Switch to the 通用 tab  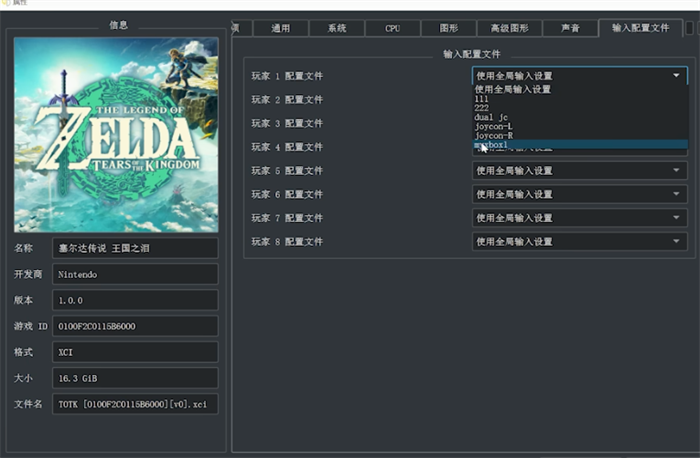click(x=279, y=28)
